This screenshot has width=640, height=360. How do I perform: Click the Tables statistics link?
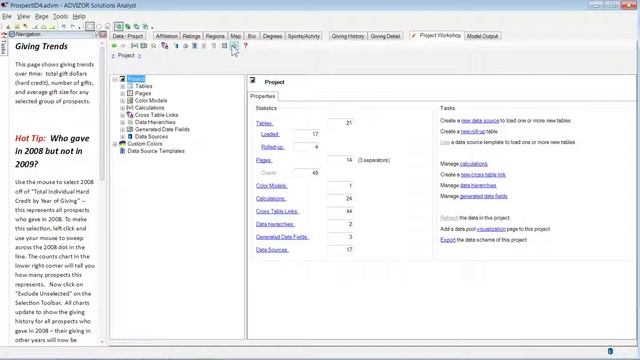pos(264,123)
